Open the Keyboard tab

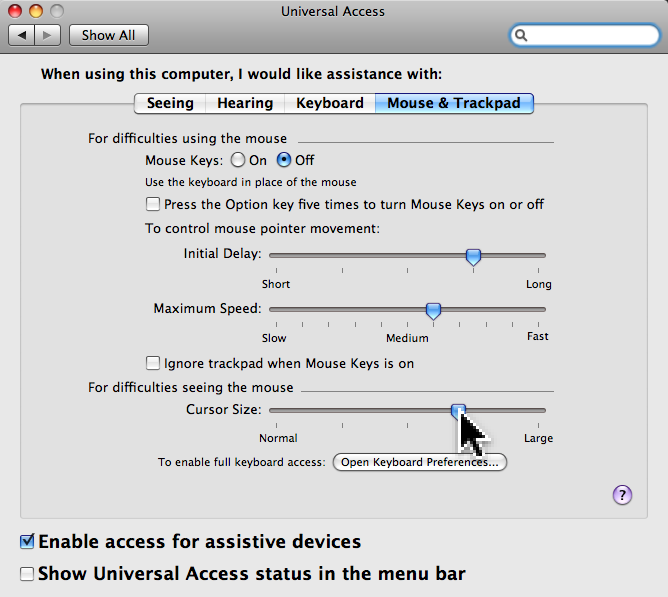click(x=330, y=104)
